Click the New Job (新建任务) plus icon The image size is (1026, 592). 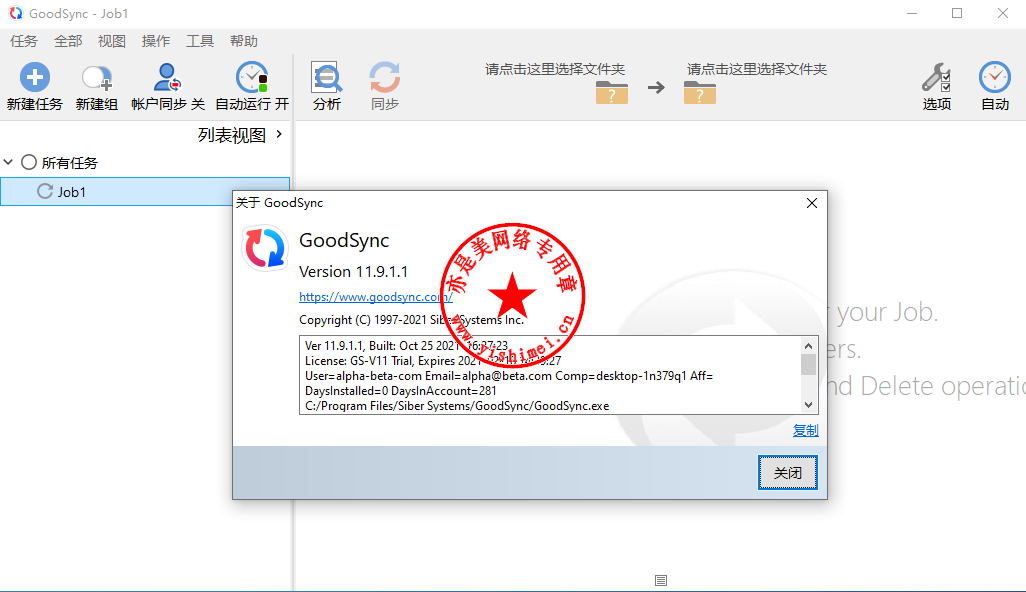[35, 77]
